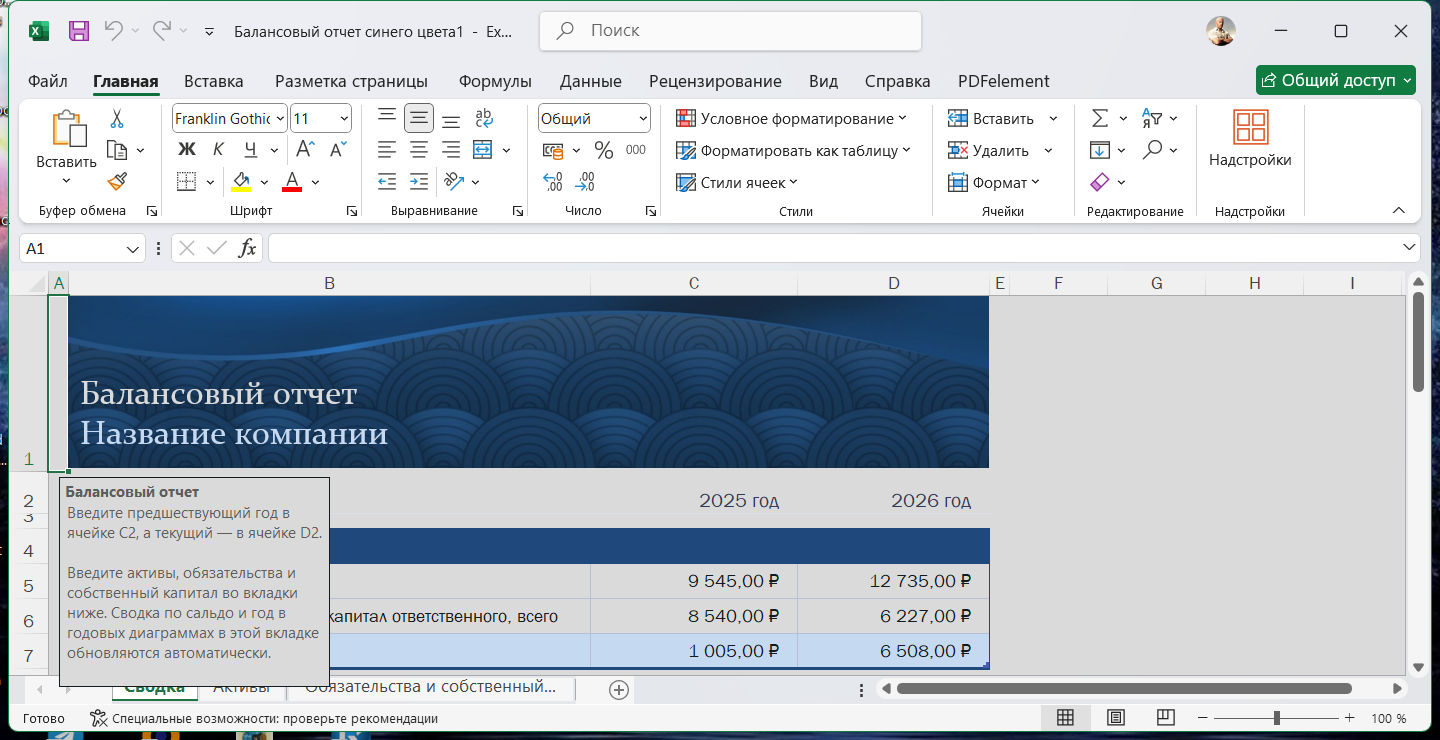Click the Format Painter brush icon

tap(117, 181)
